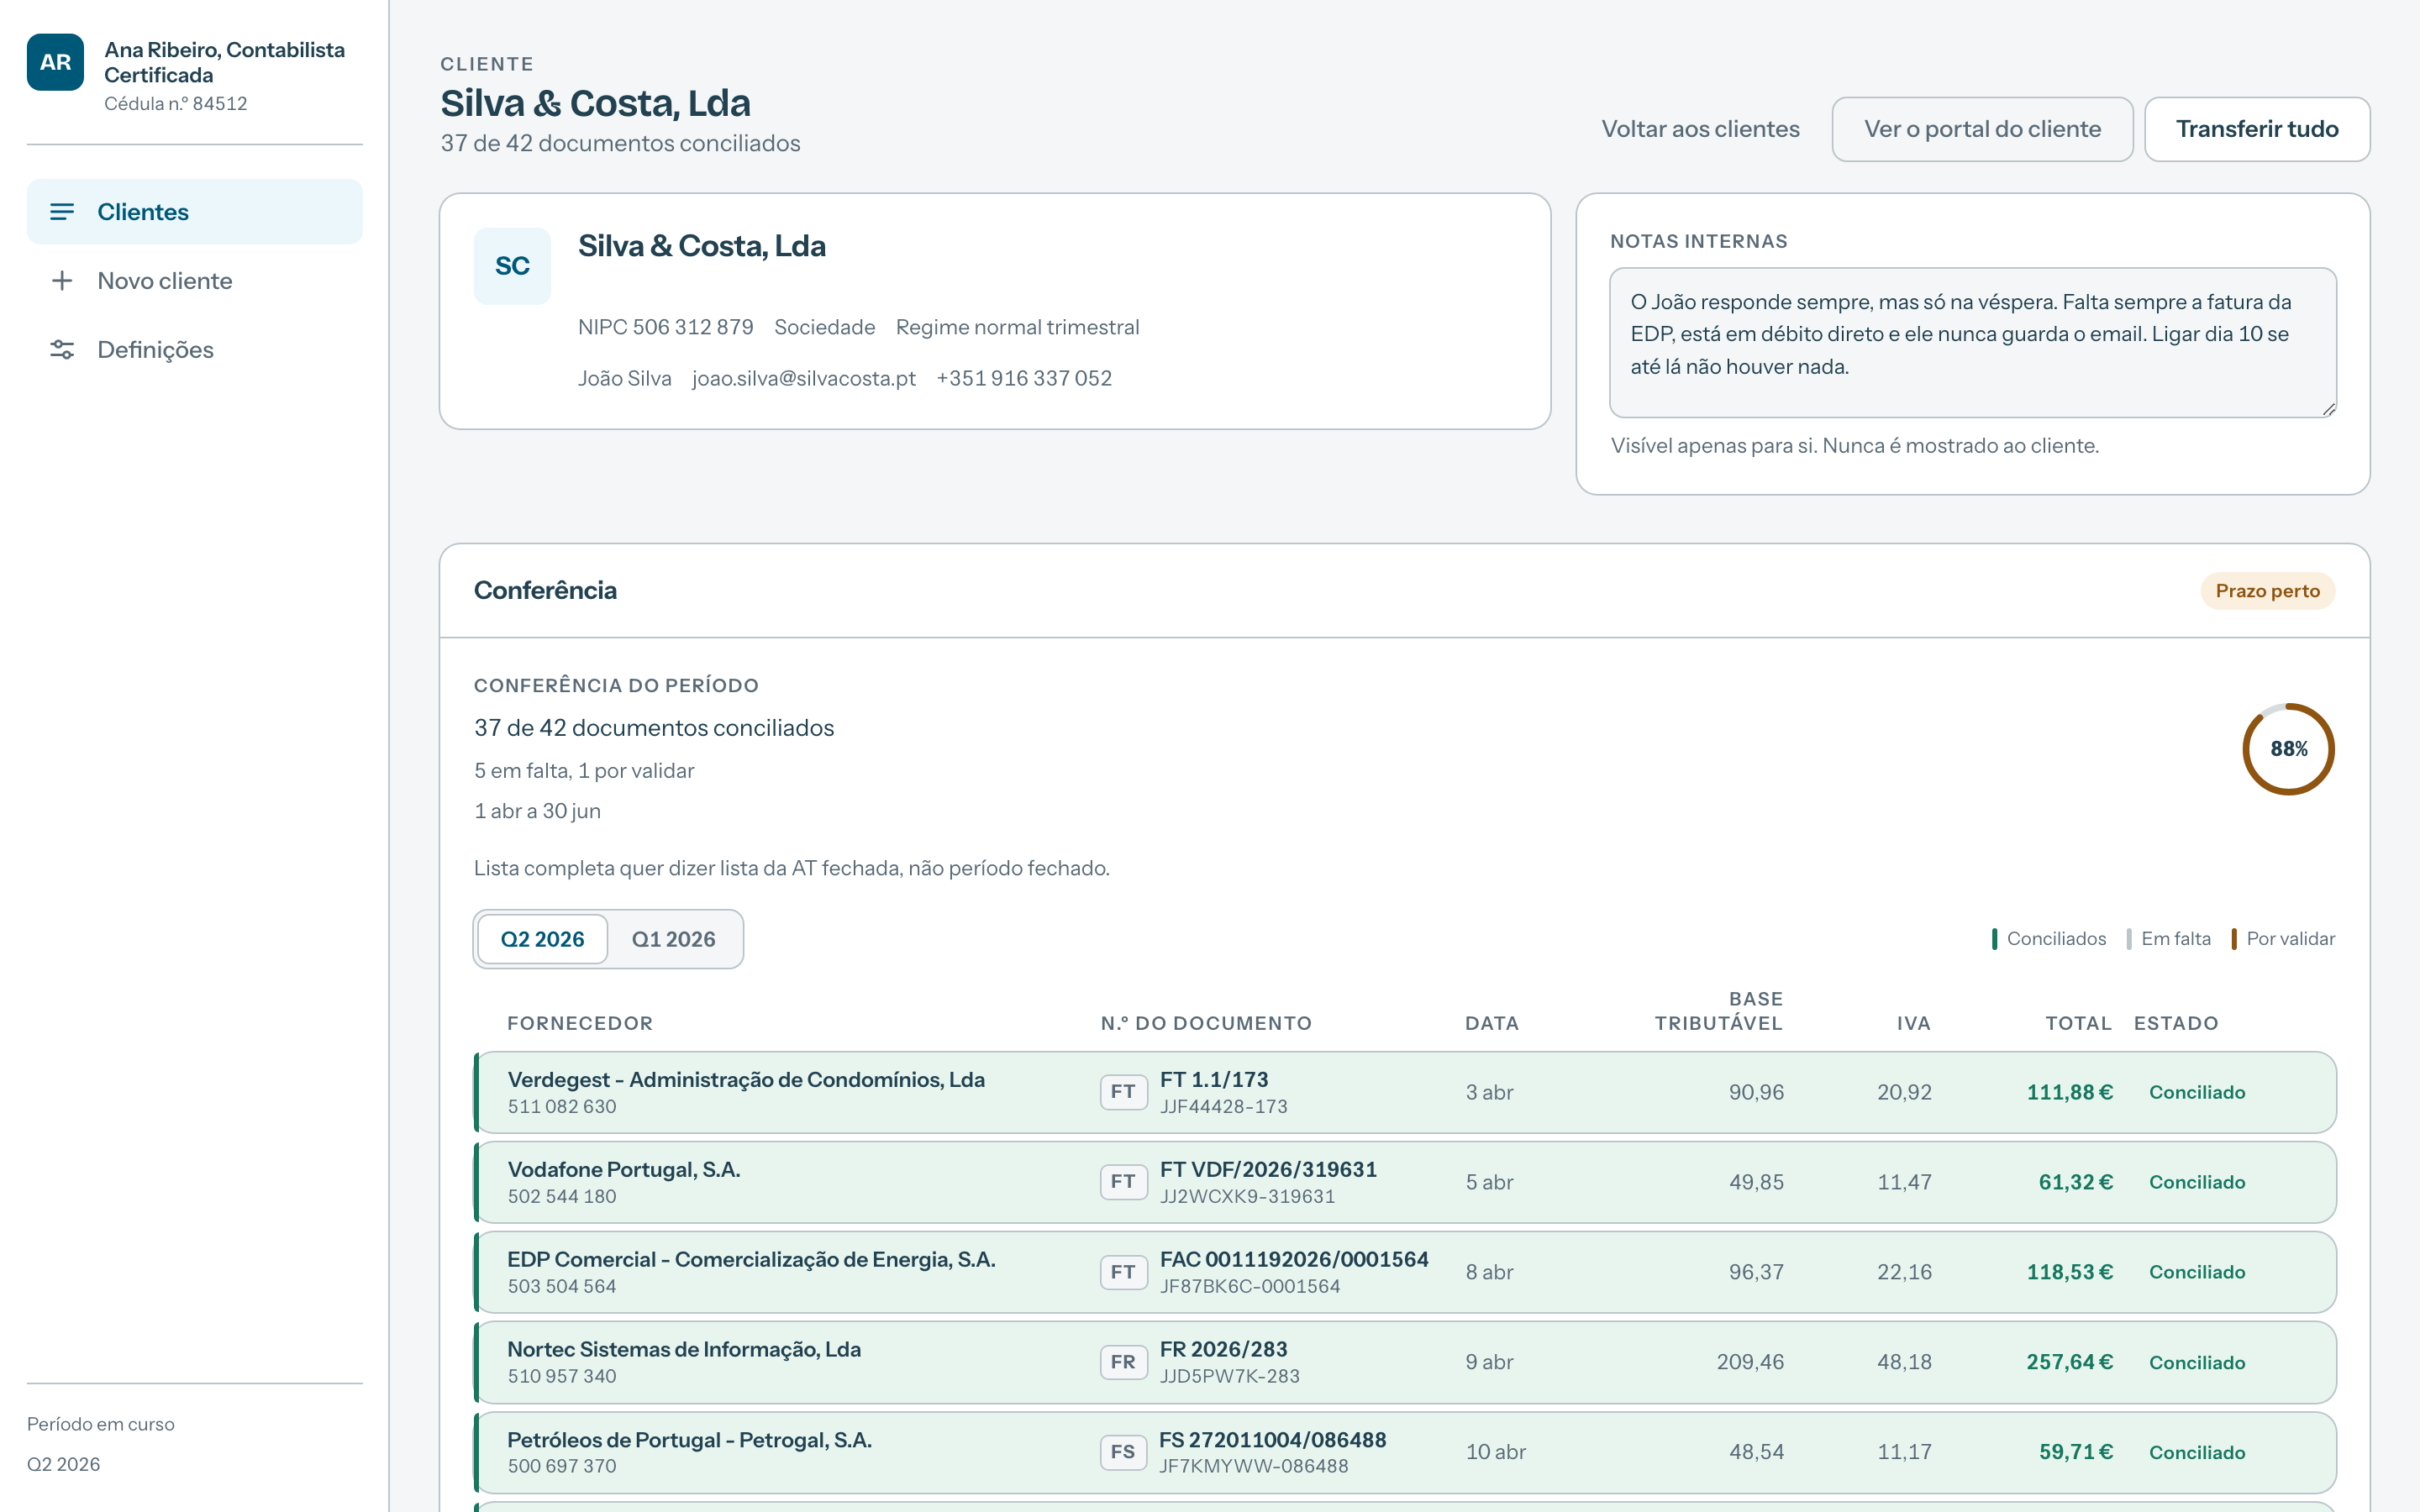
Task: Click phone number +351 916 337 052
Action: 1024,378
